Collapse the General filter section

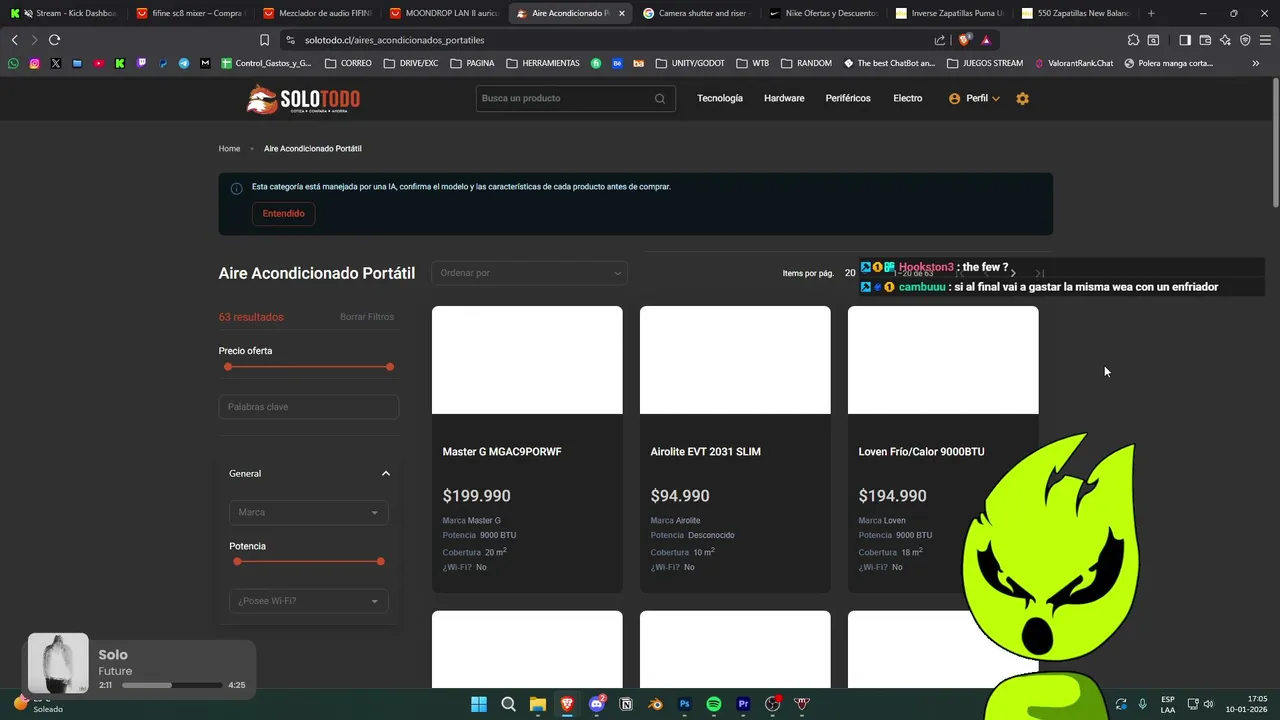pyautogui.click(x=385, y=474)
